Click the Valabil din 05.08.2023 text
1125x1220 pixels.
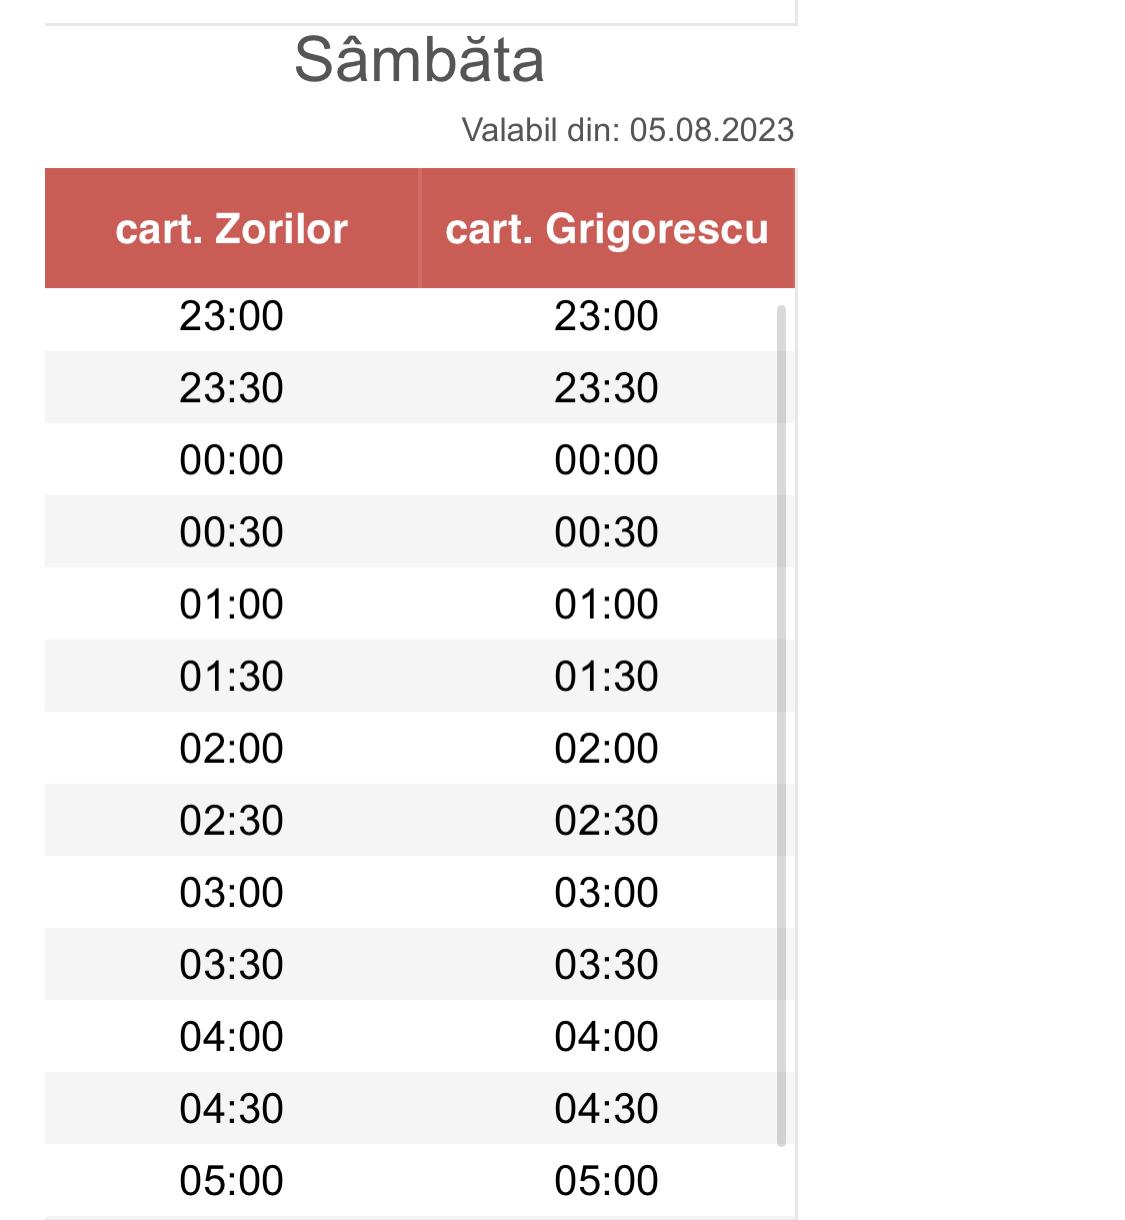coord(627,130)
